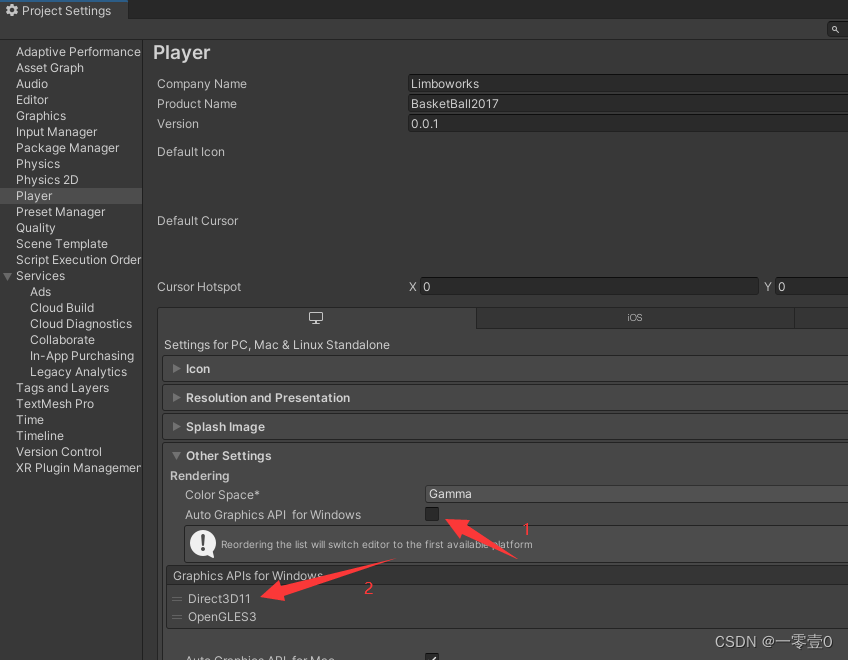The width and height of the screenshot is (848, 660).
Task: Click the Standalone platform monitor icon
Action: click(316, 316)
